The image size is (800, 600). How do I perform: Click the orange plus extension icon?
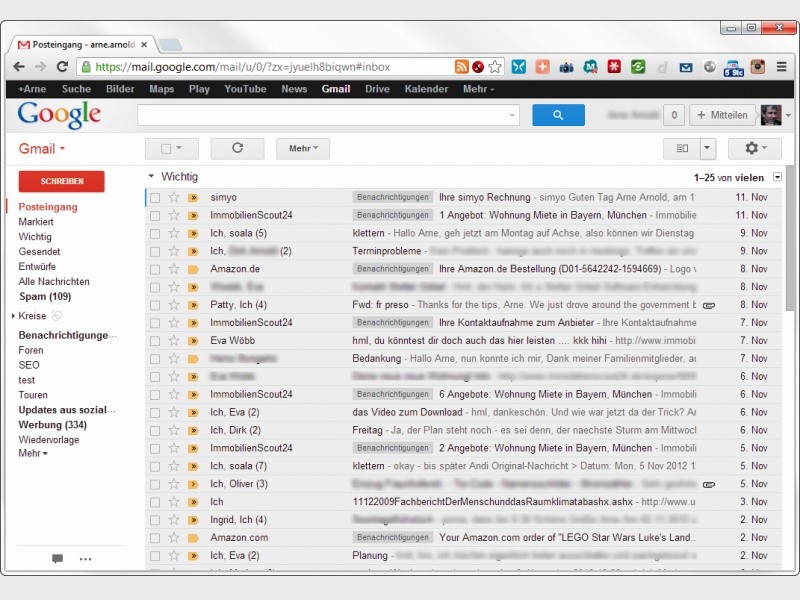coord(542,67)
